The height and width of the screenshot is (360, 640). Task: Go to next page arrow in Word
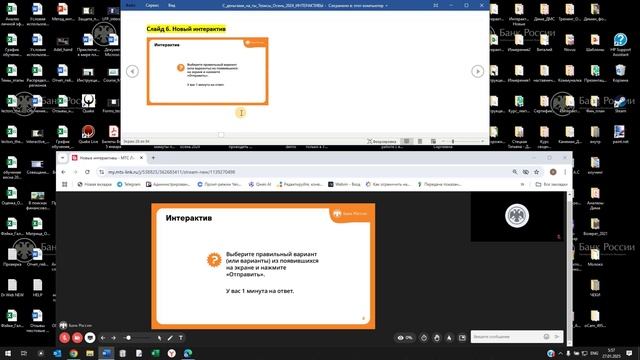point(477,71)
